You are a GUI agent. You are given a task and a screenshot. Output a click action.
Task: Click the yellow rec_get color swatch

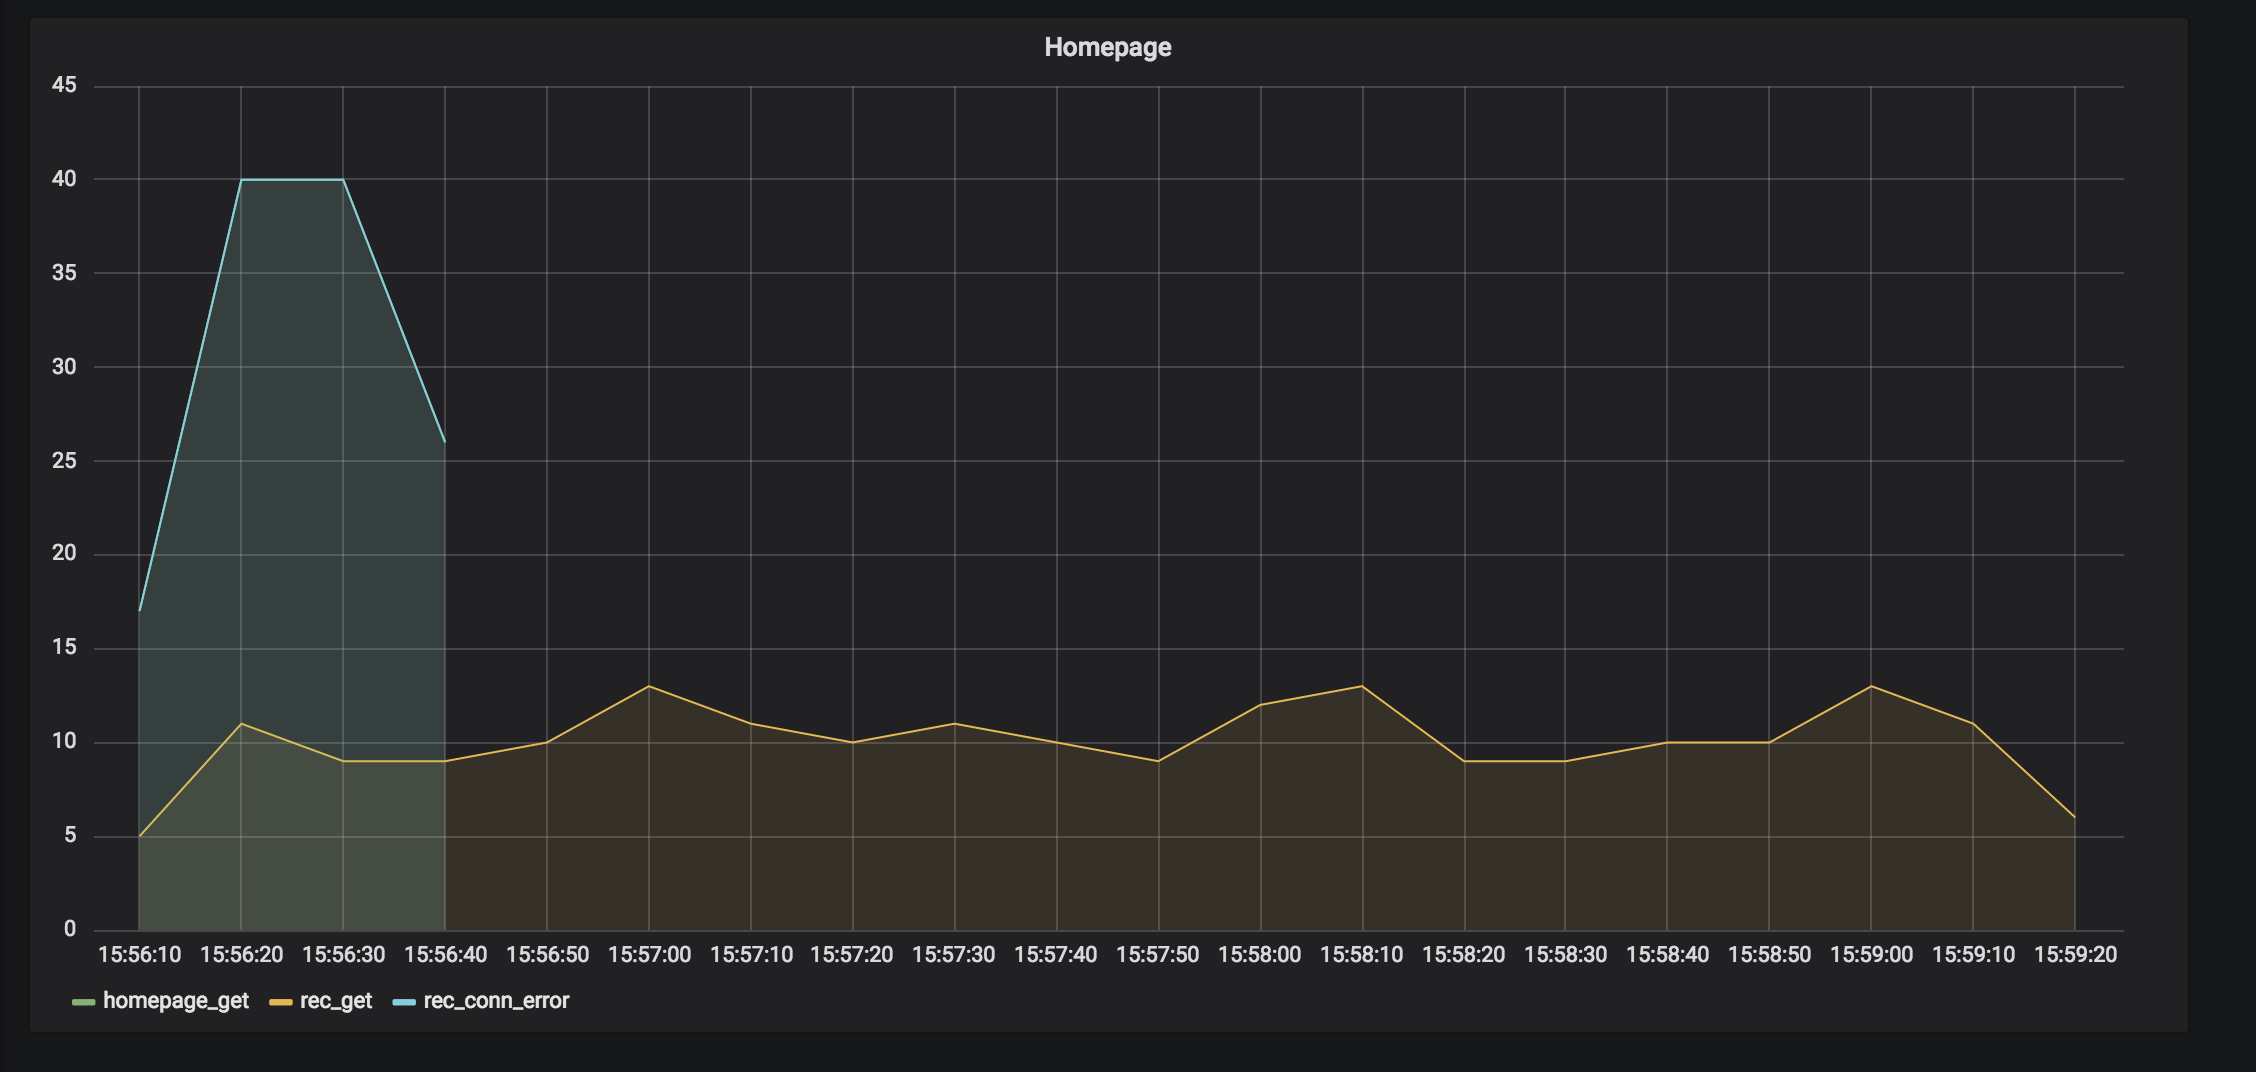coord(281,1002)
